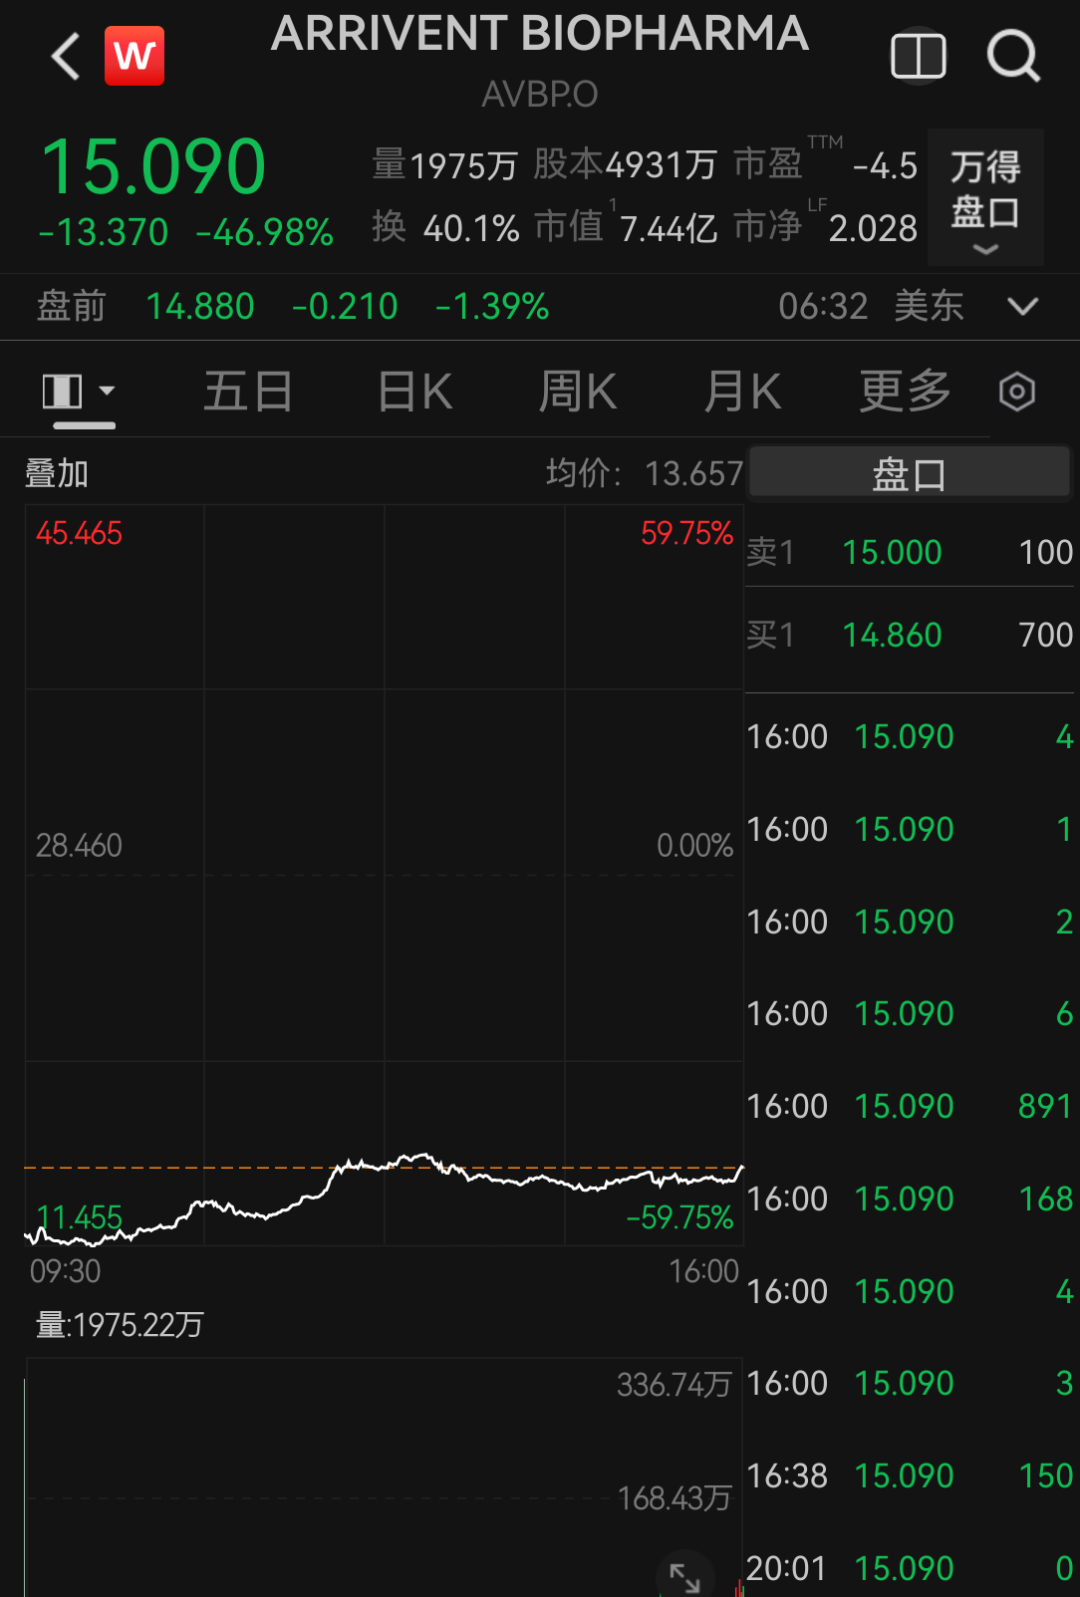Tap the bid size 700
The width and height of the screenshot is (1080, 1597).
(x=1046, y=635)
